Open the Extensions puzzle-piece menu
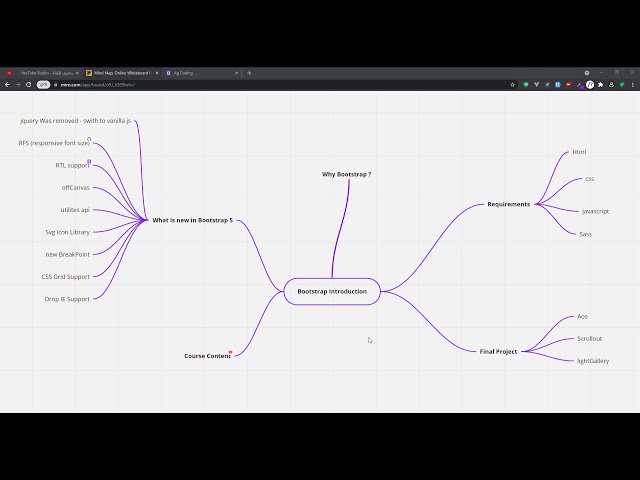This screenshot has height=480, width=640. pos(600,84)
